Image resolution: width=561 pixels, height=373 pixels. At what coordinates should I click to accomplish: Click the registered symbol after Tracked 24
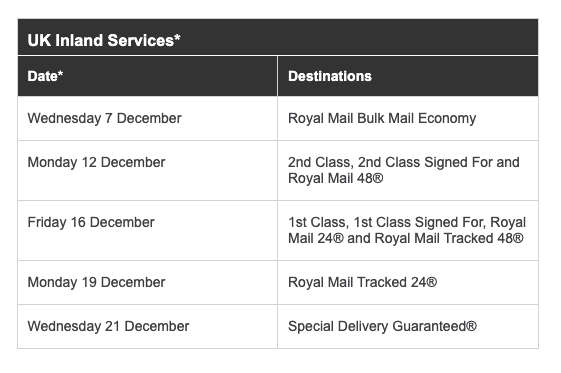click(431, 282)
